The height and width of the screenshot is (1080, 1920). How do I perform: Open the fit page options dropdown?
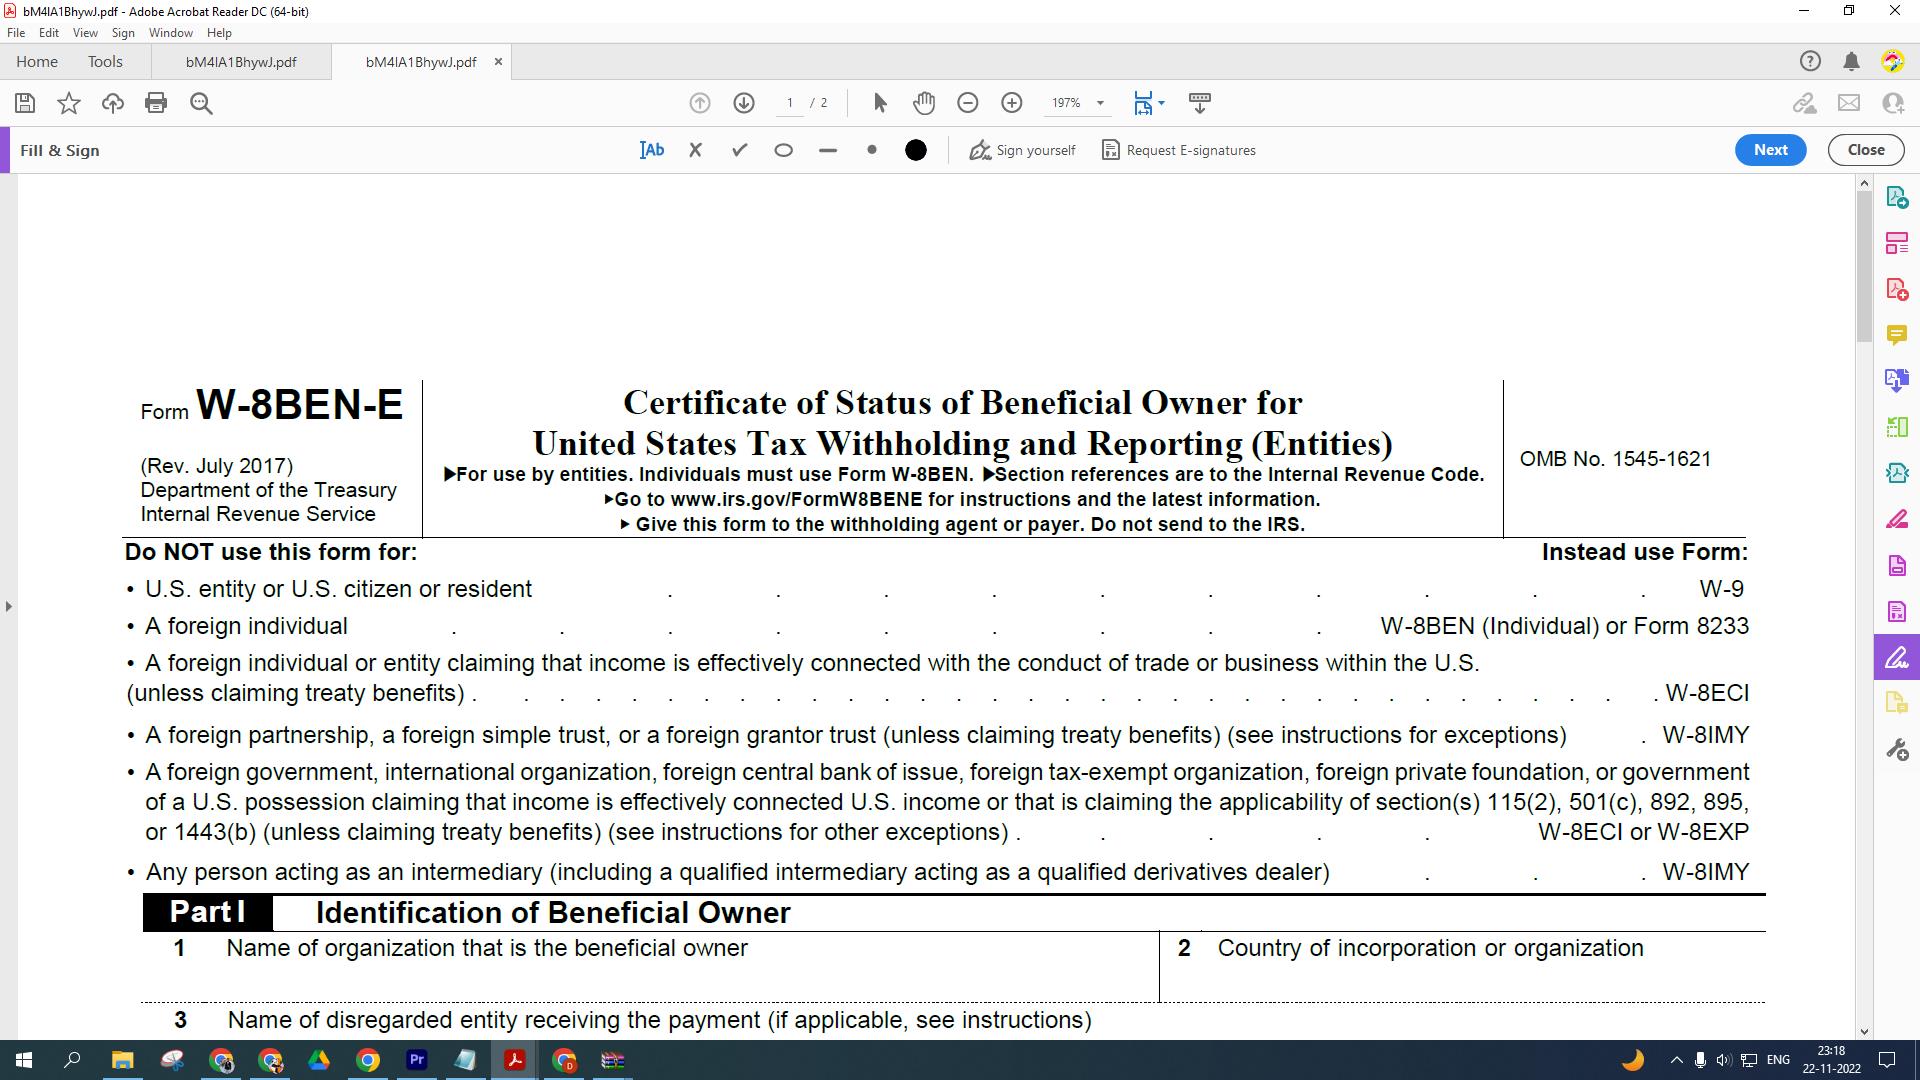pos(1161,103)
